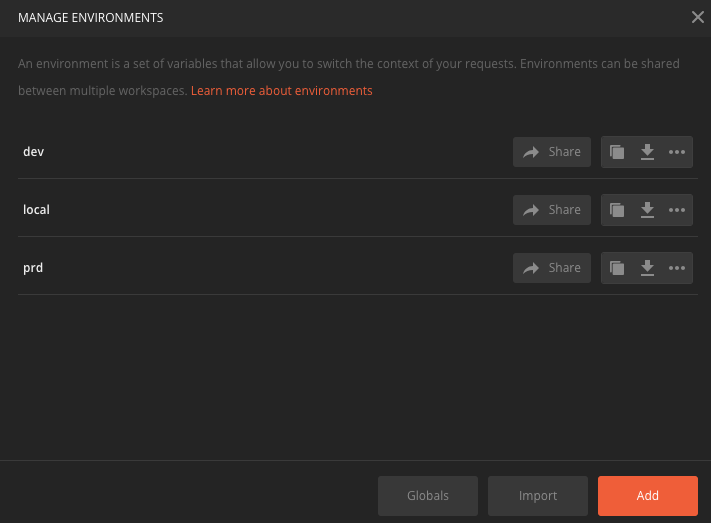Share the dev environment
The image size is (711, 523).
[551, 152]
